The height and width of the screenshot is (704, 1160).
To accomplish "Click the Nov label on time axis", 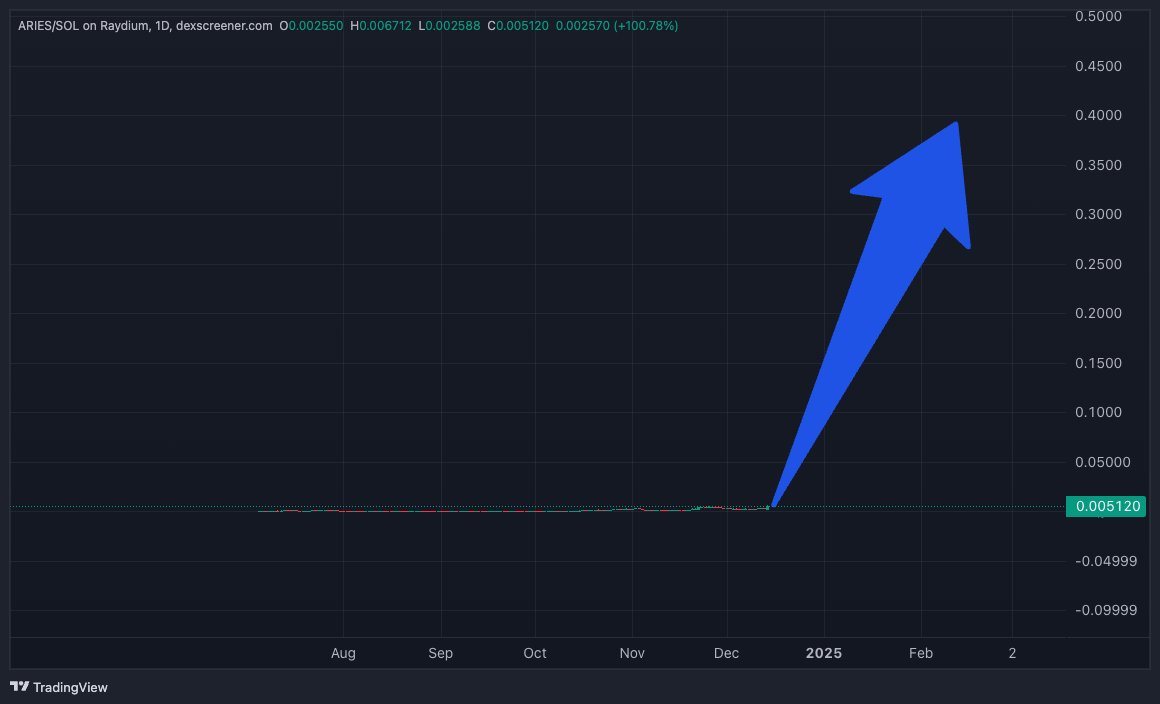I will pyautogui.click(x=632, y=653).
